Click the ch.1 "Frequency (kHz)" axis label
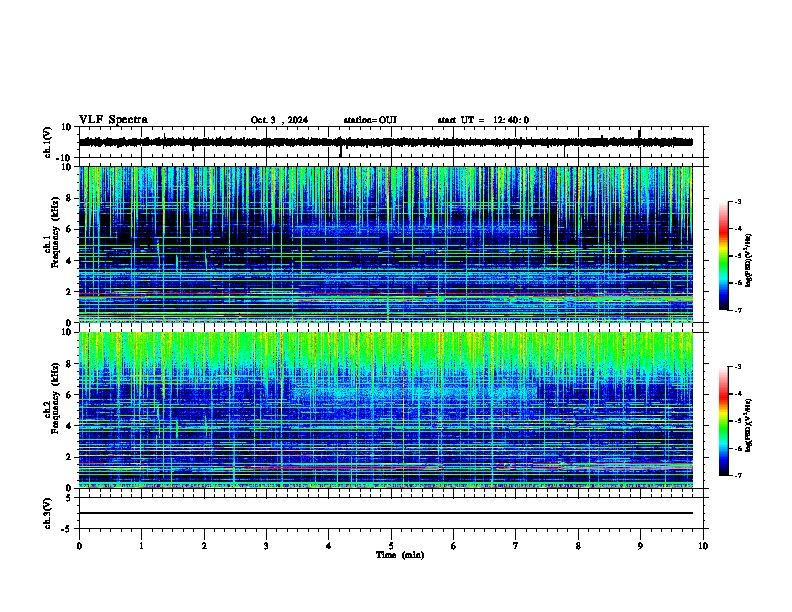 point(55,233)
